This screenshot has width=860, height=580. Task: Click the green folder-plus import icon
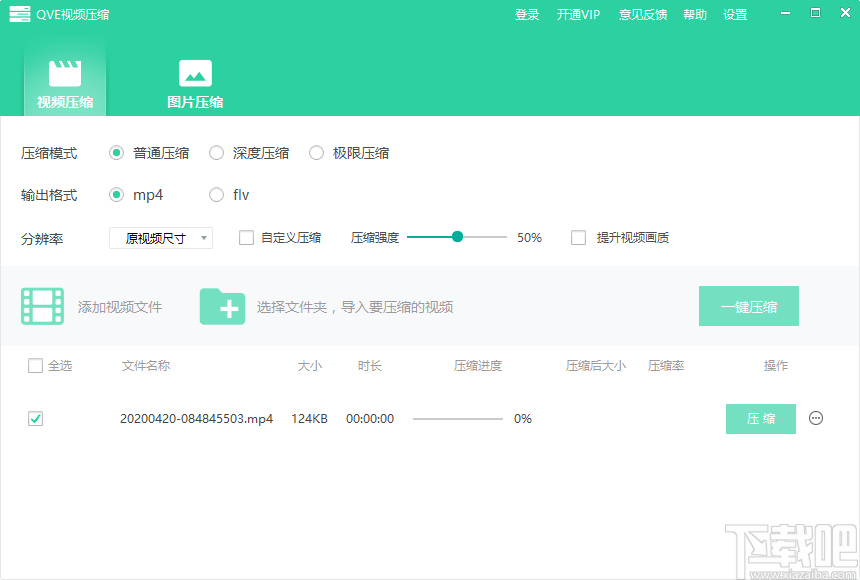(x=222, y=306)
